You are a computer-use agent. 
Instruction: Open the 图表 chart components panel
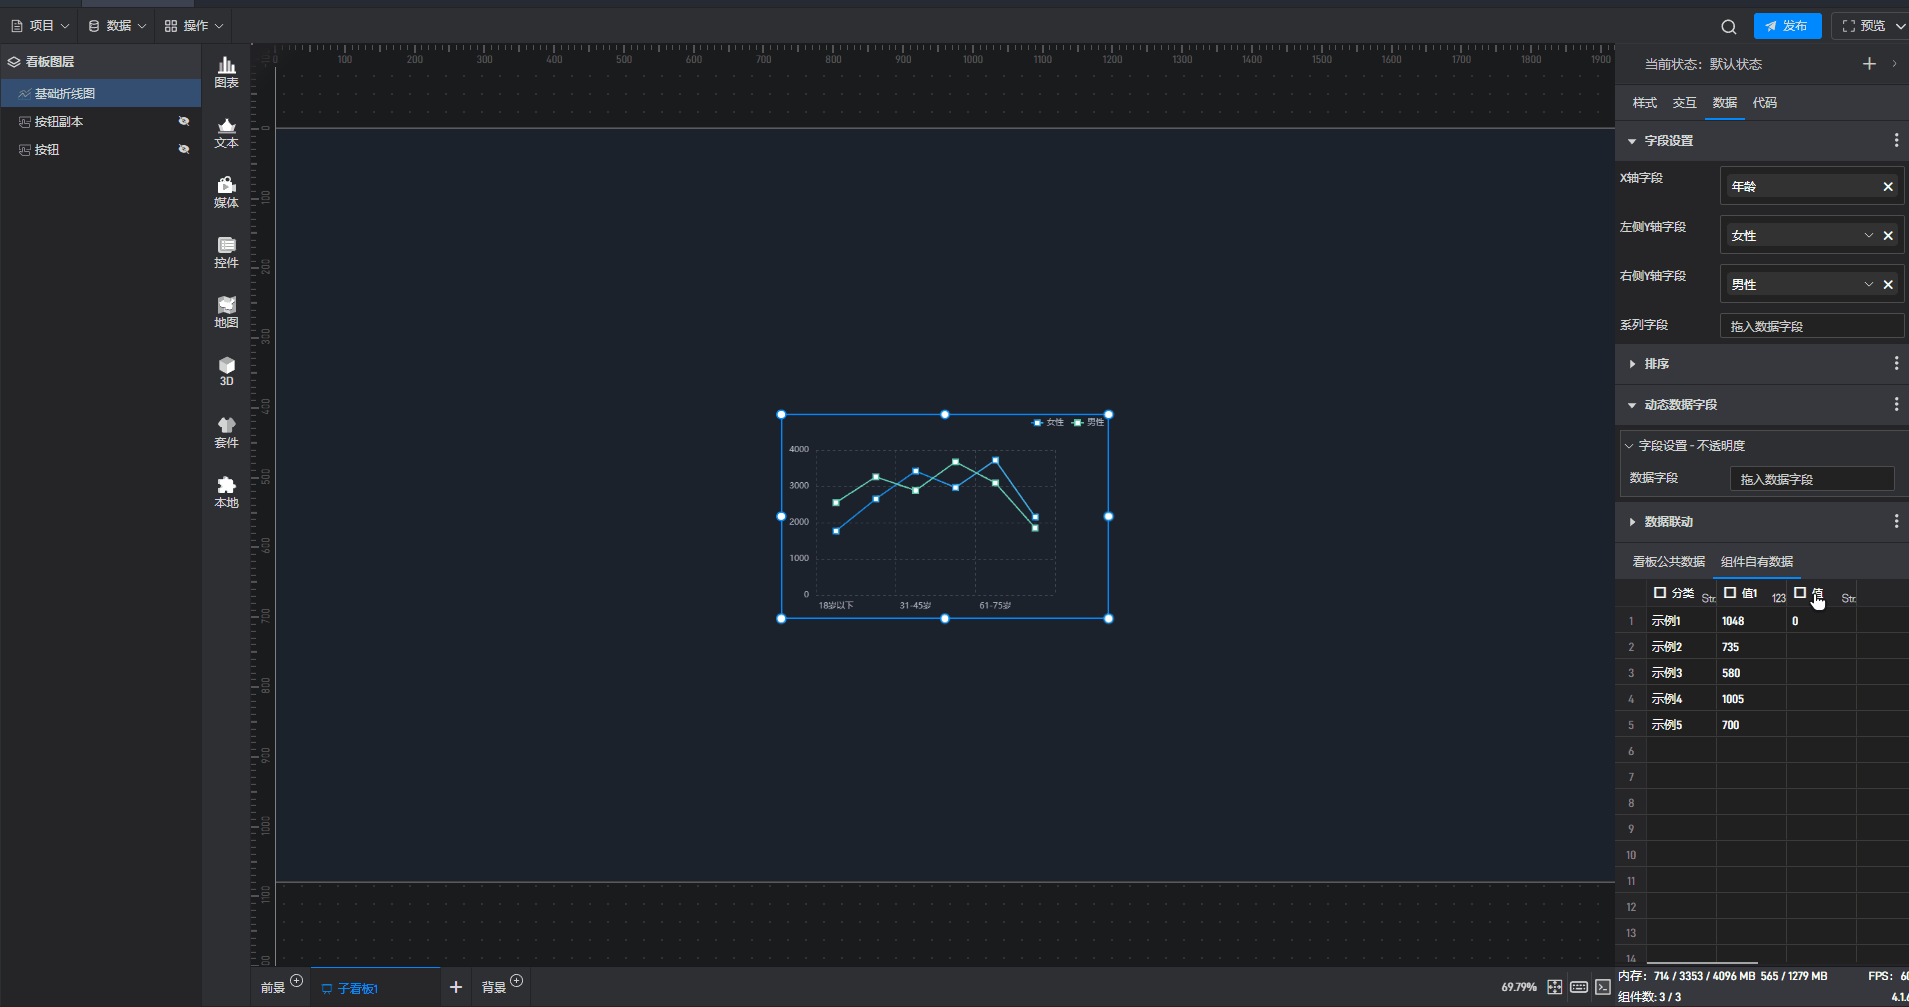[x=227, y=72]
